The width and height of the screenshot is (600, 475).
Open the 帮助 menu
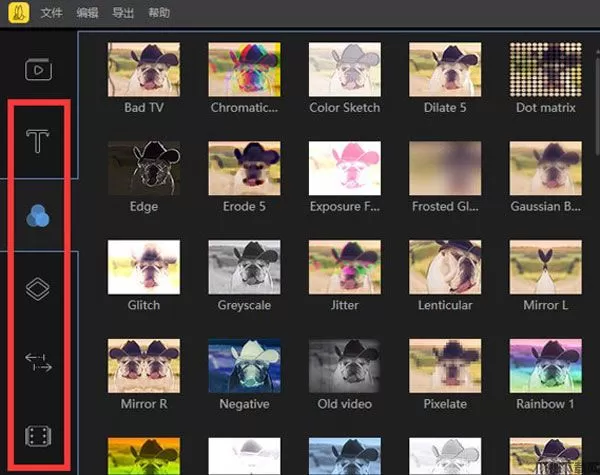(x=158, y=14)
